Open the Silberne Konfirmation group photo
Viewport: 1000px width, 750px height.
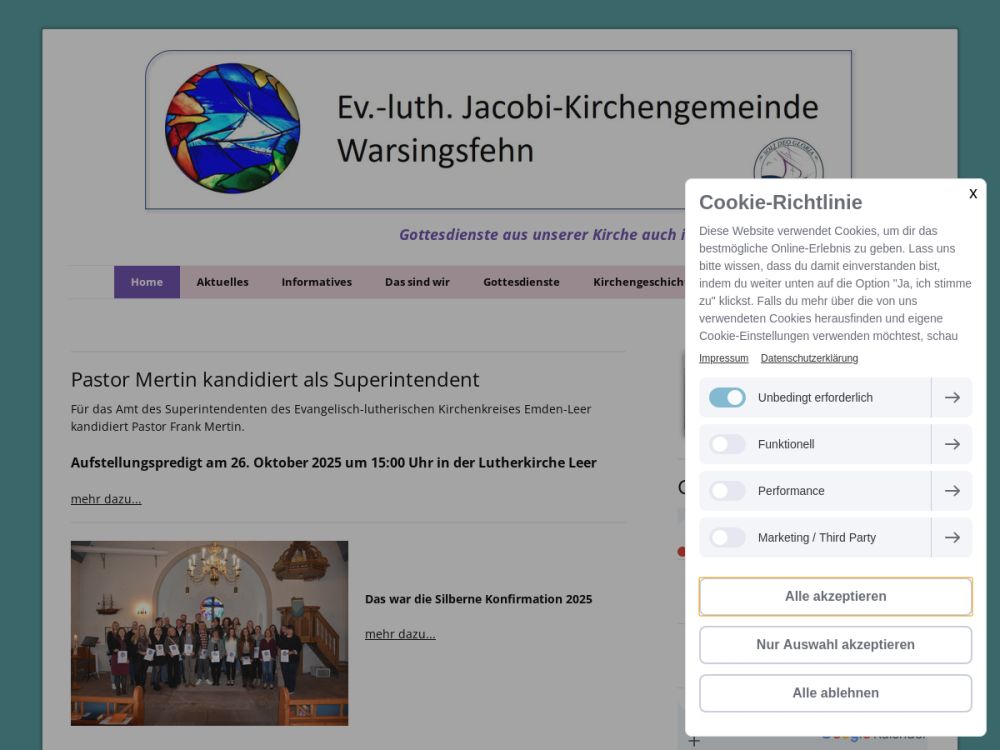click(x=209, y=633)
